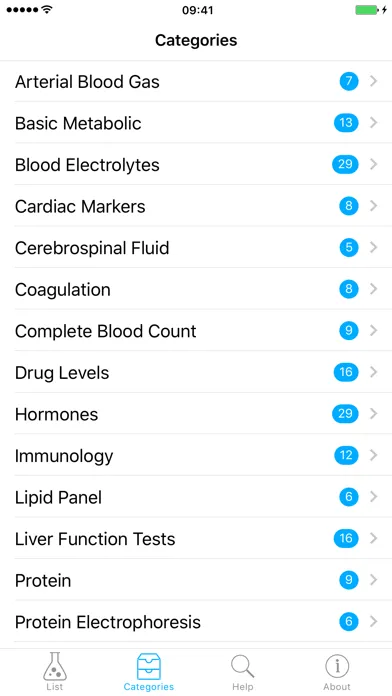Expand Protein Electrophoresis disclosure chevron
The height and width of the screenshot is (696, 392).
tap(373, 621)
